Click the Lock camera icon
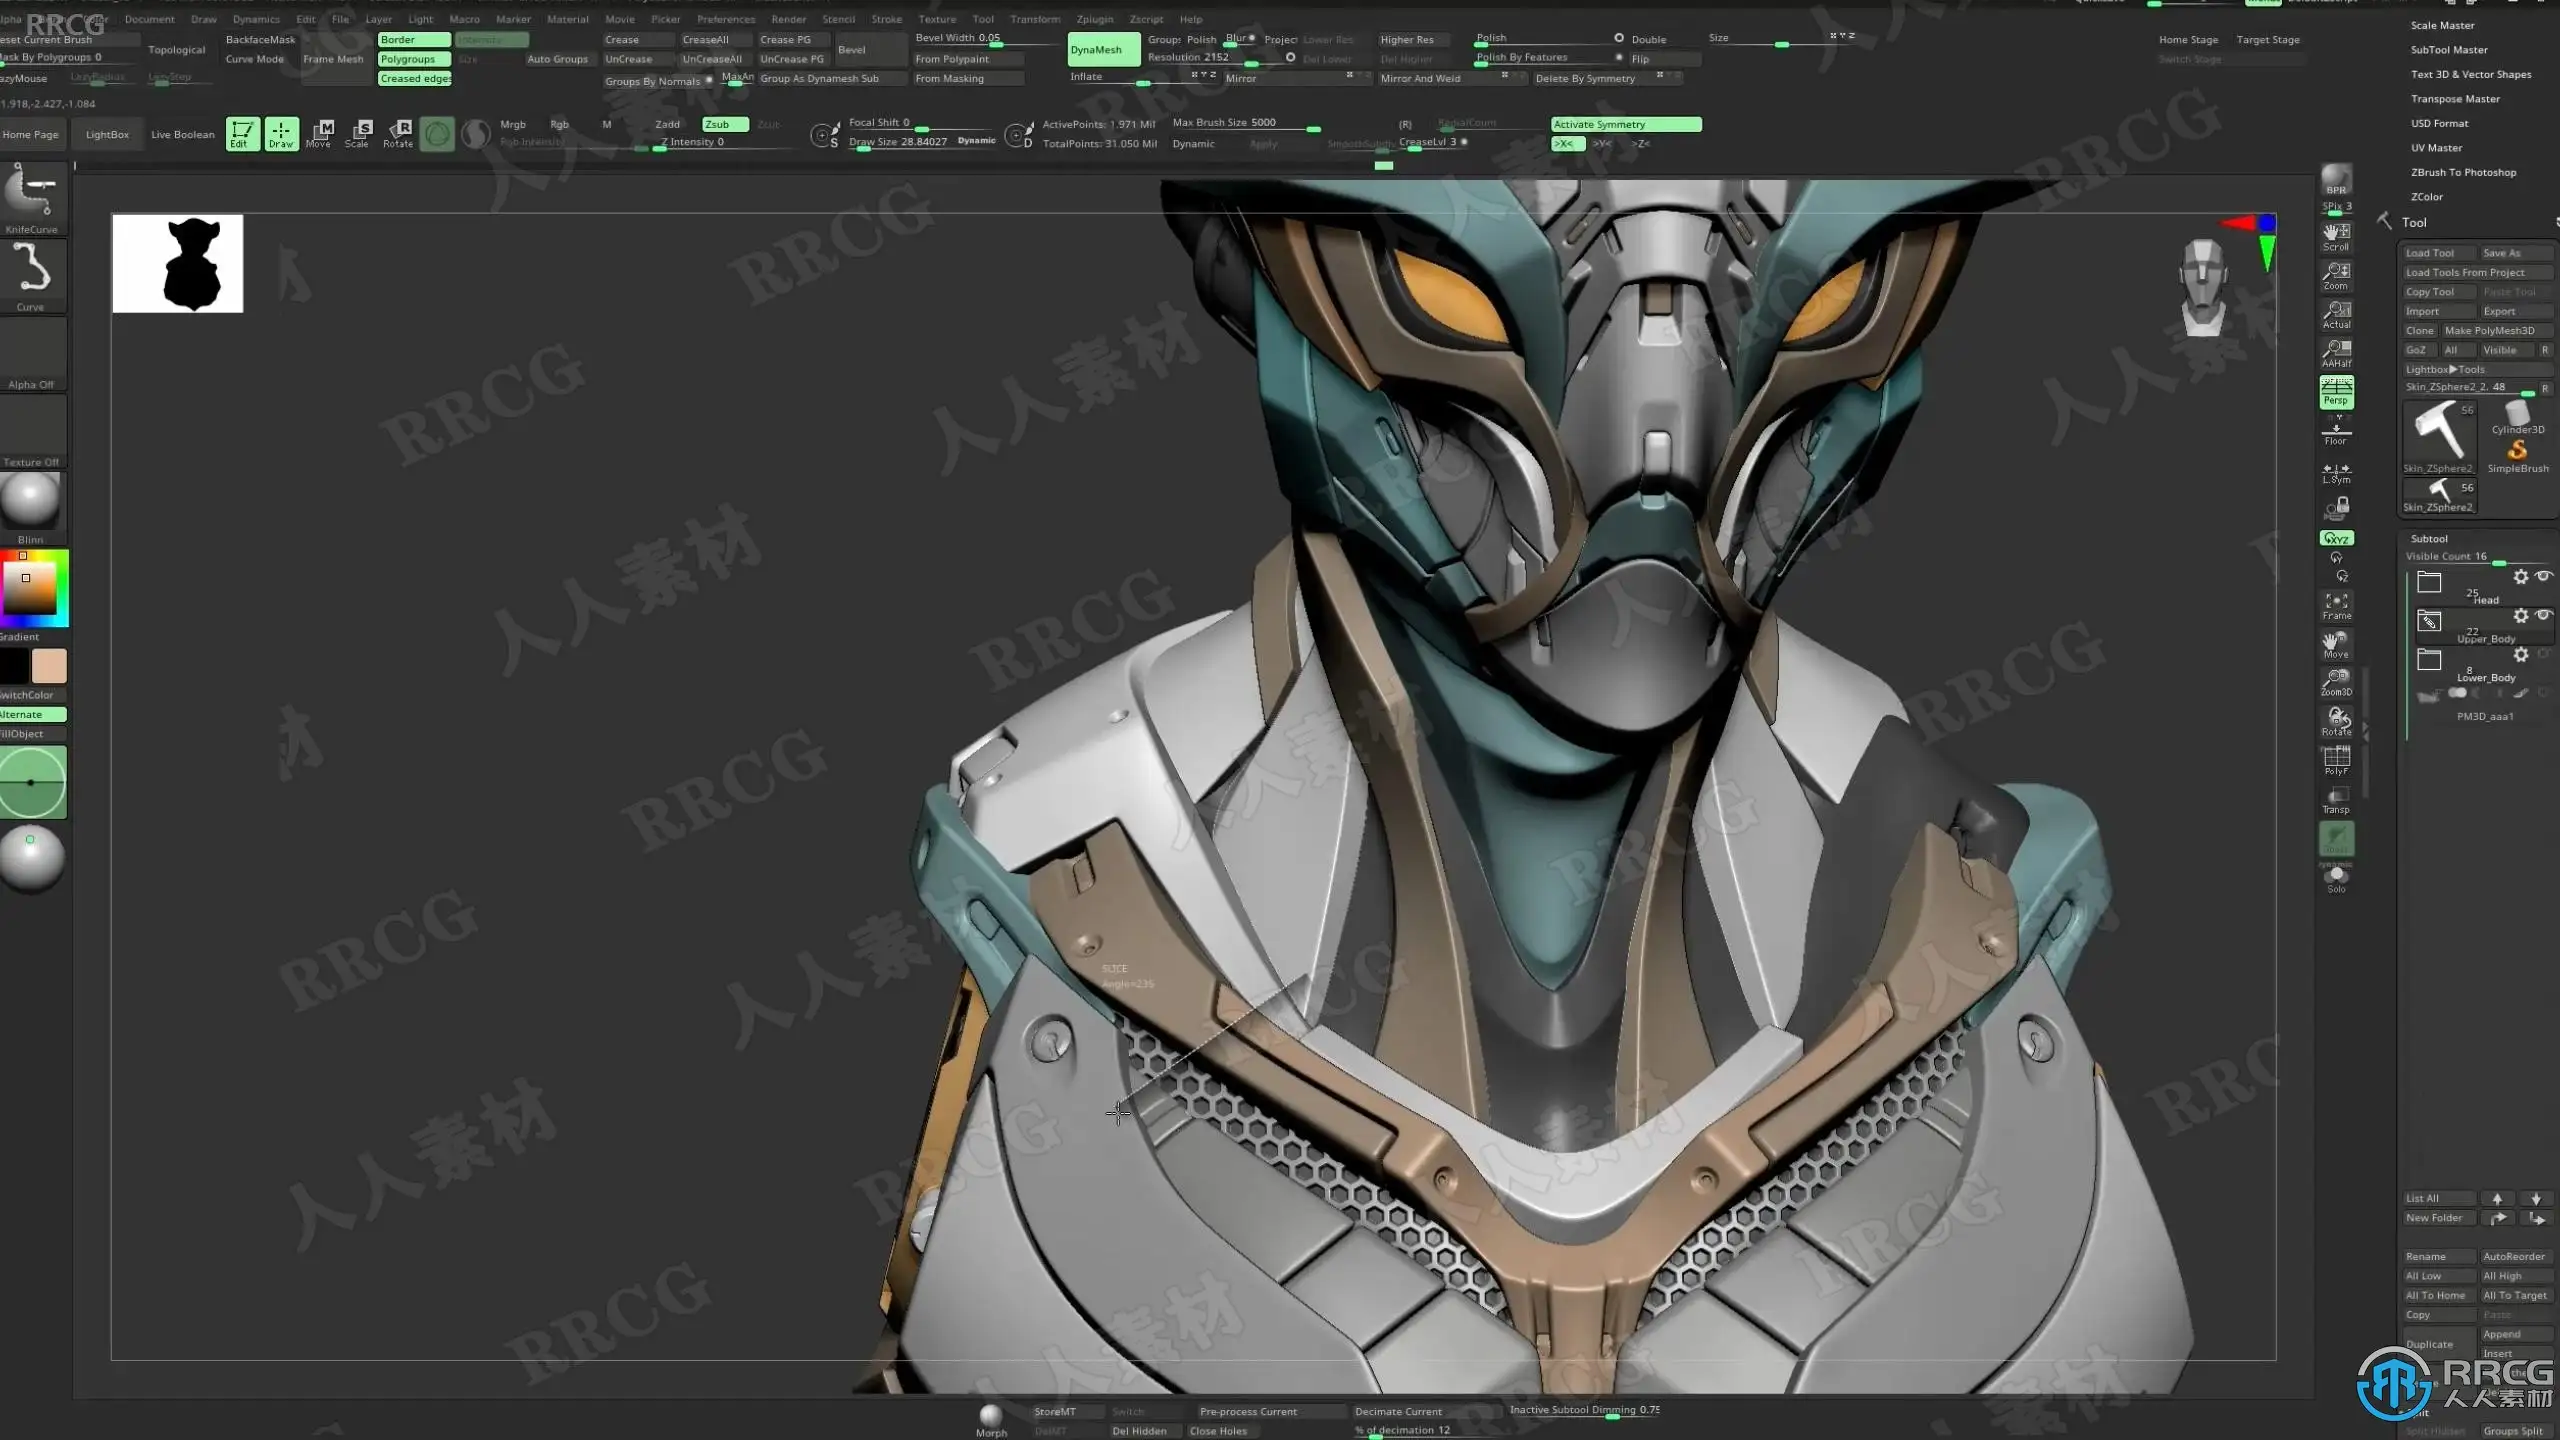 [x=2336, y=509]
